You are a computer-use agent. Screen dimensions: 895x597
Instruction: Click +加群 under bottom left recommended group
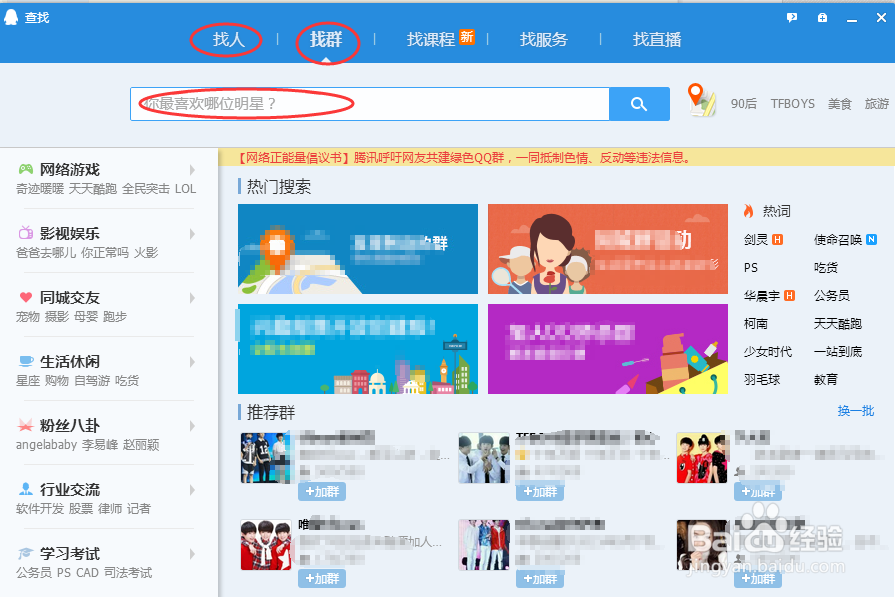(322, 579)
